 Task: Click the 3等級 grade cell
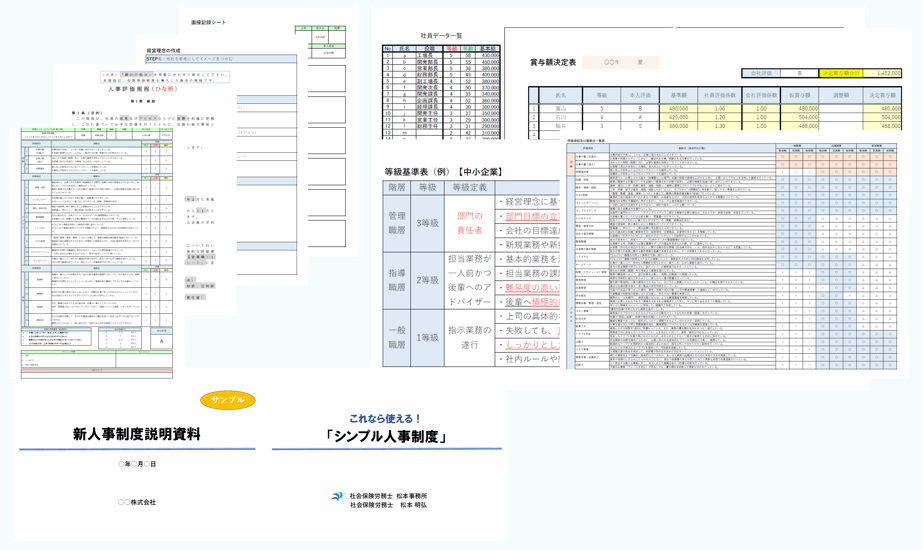coord(427,223)
